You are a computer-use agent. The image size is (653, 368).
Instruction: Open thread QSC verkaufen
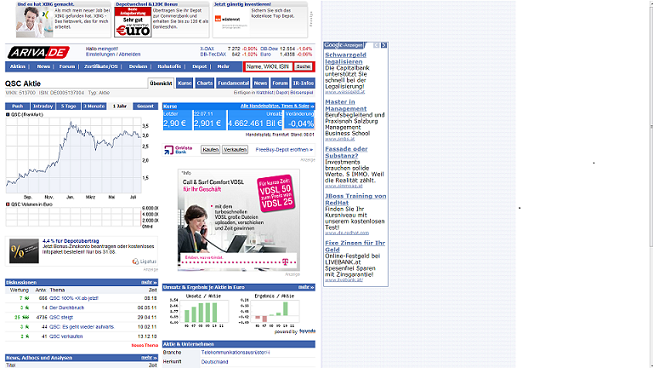pyautogui.click(x=66, y=336)
